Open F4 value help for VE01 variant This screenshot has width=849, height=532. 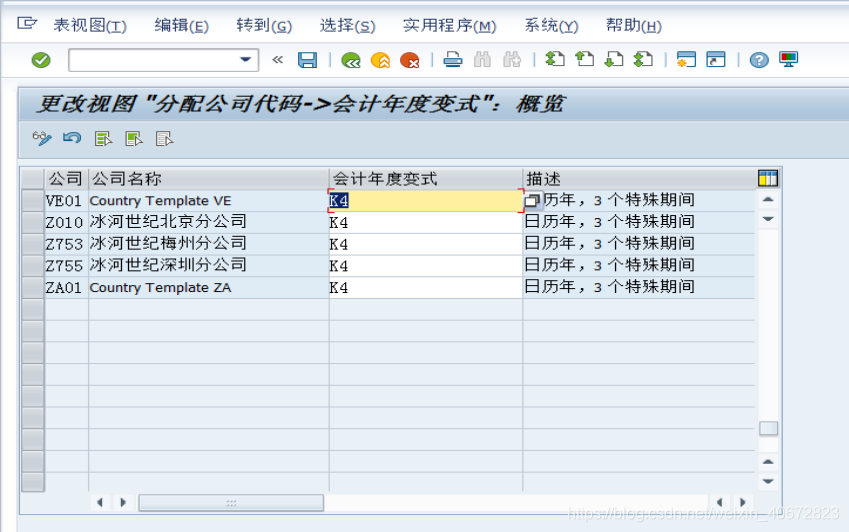click(x=532, y=201)
